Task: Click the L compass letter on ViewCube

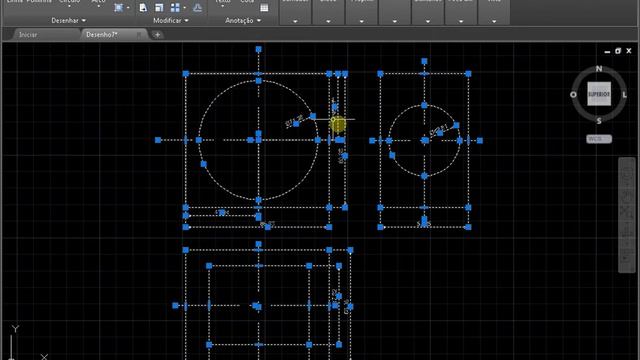Action: click(624, 95)
